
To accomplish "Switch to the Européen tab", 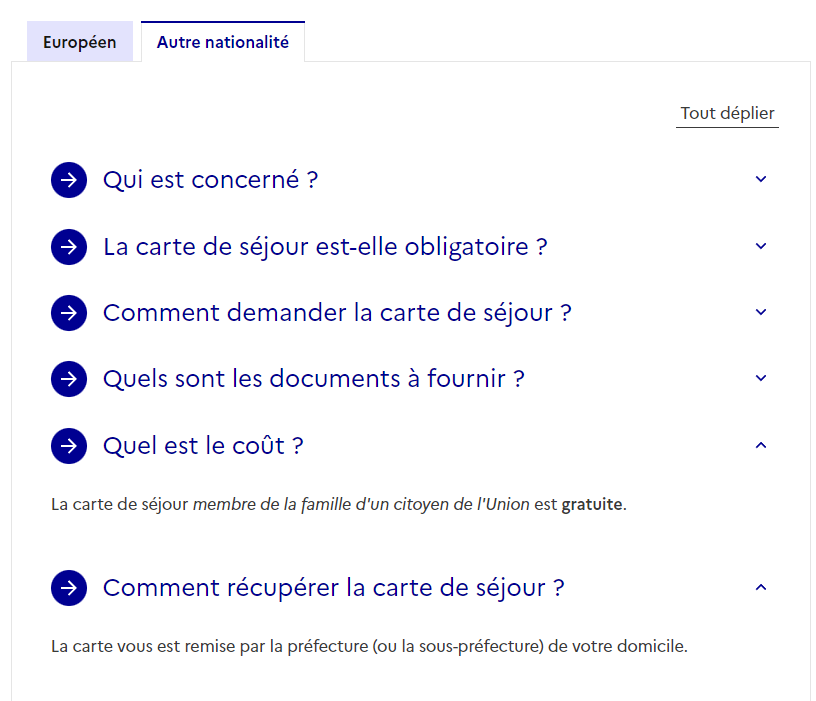I will 80,42.
